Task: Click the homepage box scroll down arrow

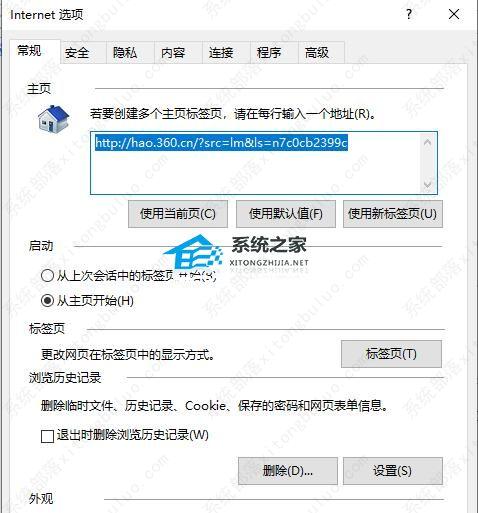Action: click(x=427, y=185)
